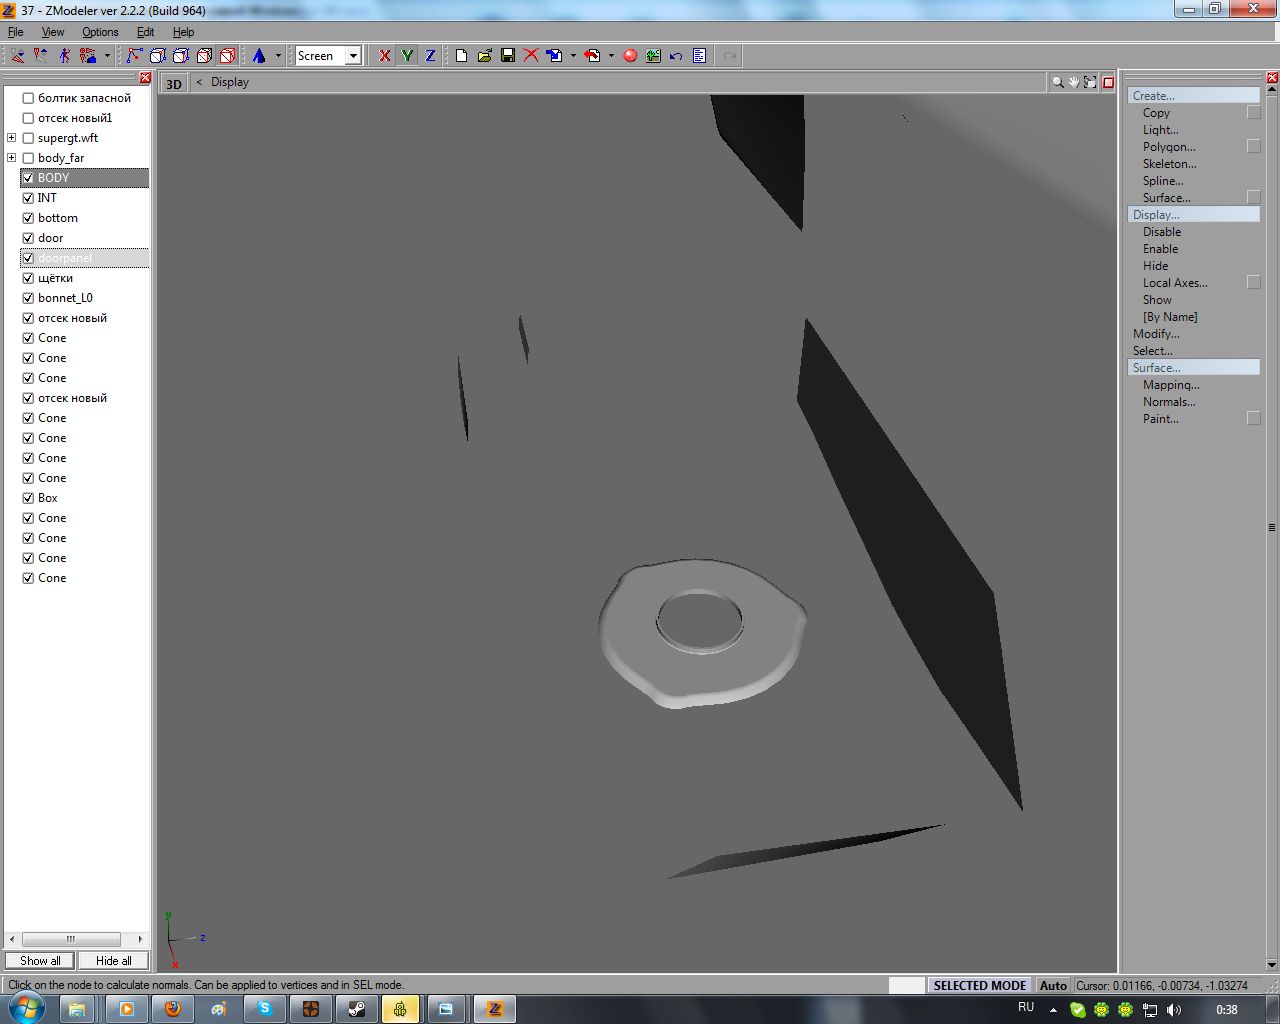Uncheck the door object checkbox
The height and width of the screenshot is (1024, 1280).
pos(28,238)
